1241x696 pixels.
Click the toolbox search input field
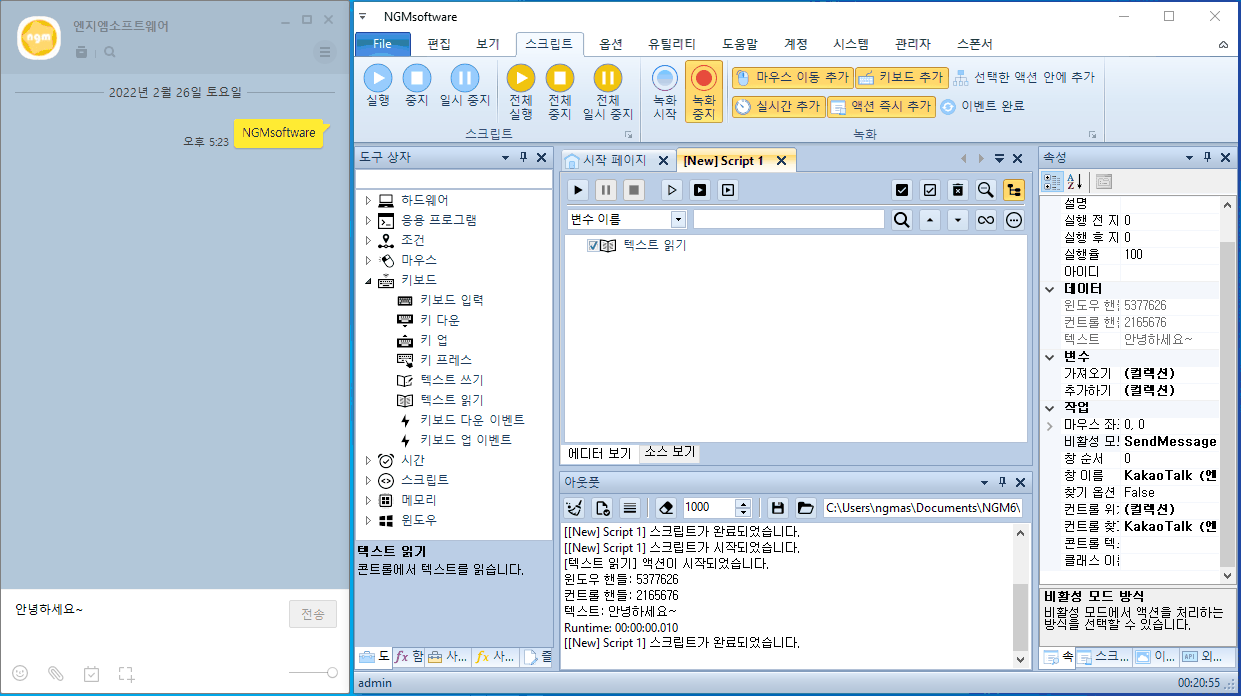(x=453, y=179)
